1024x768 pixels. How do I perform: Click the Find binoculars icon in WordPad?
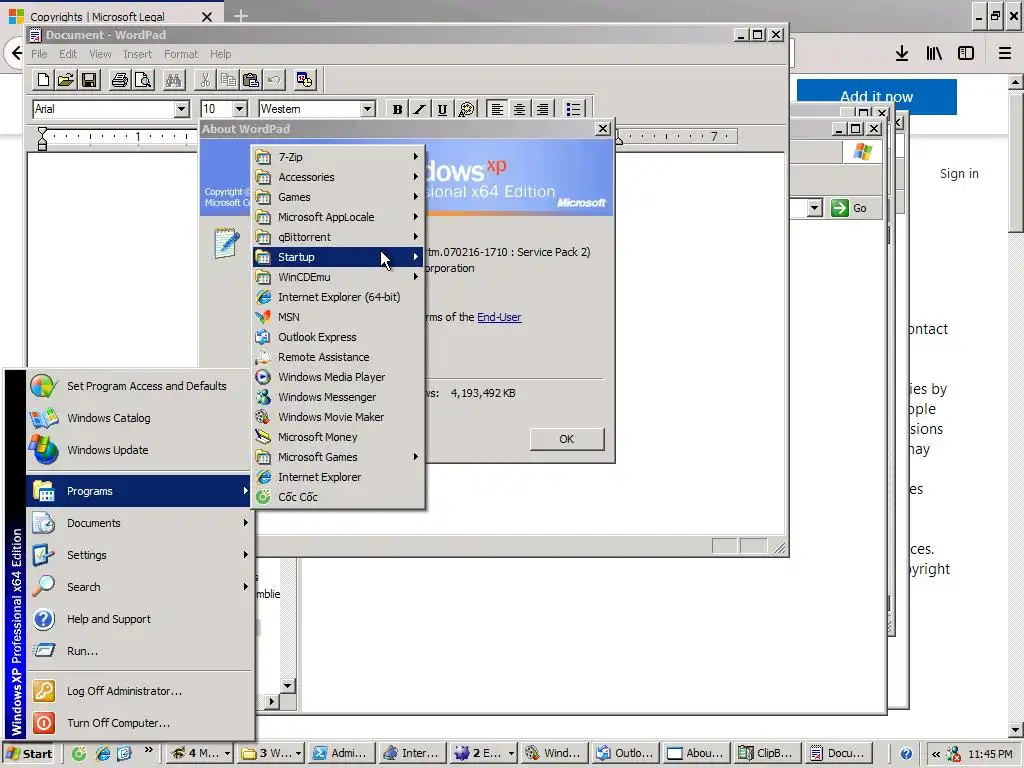[x=173, y=80]
